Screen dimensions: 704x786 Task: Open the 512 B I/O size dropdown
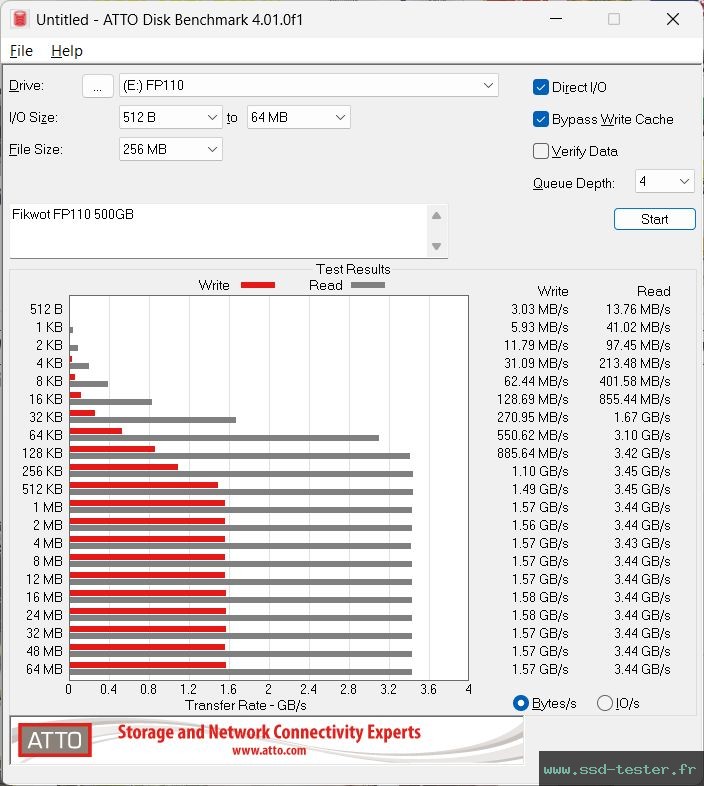[x=170, y=117]
